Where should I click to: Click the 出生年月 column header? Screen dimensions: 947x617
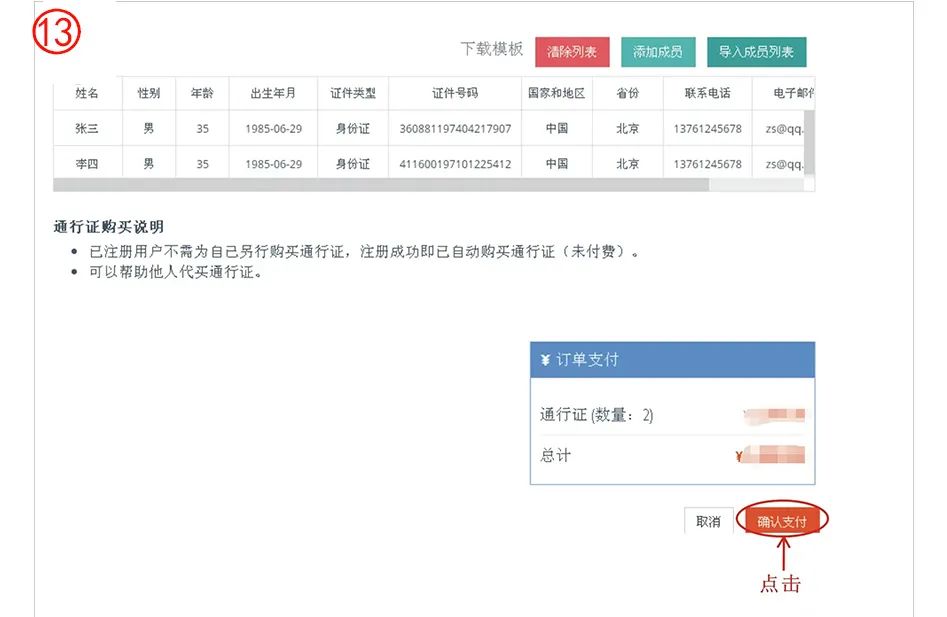(x=273, y=93)
